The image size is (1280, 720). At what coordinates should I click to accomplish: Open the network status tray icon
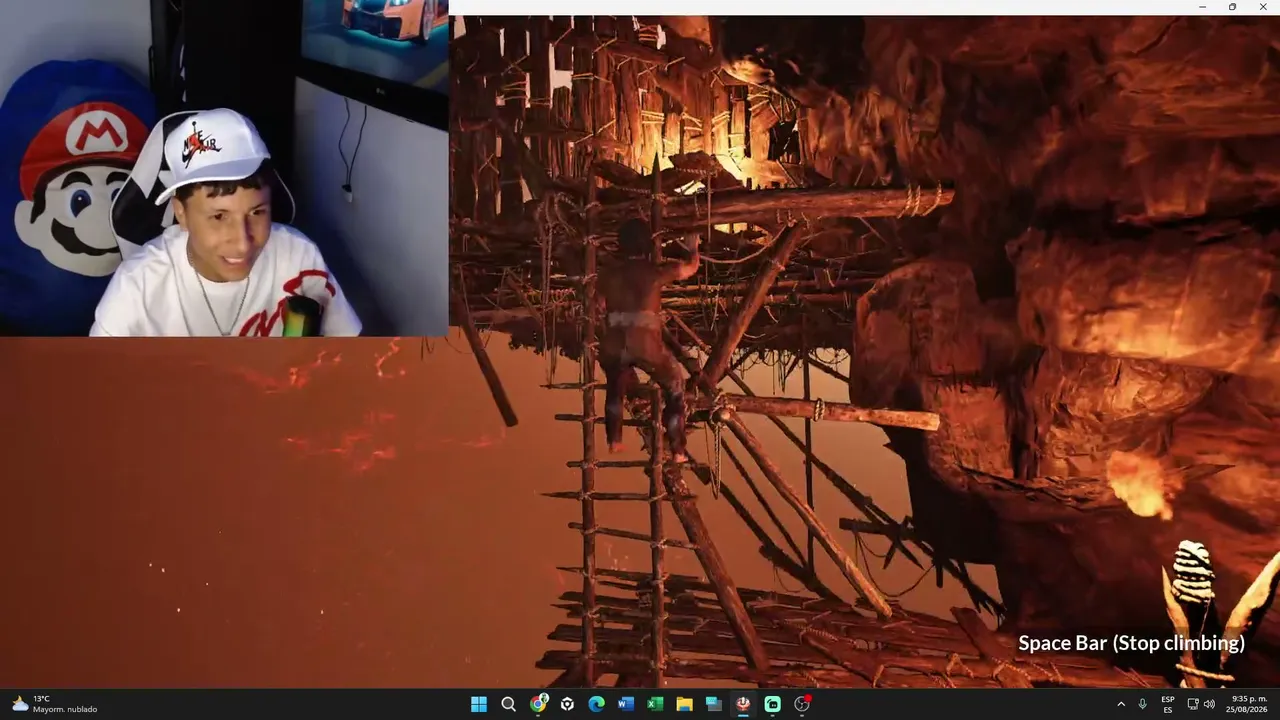point(1192,704)
